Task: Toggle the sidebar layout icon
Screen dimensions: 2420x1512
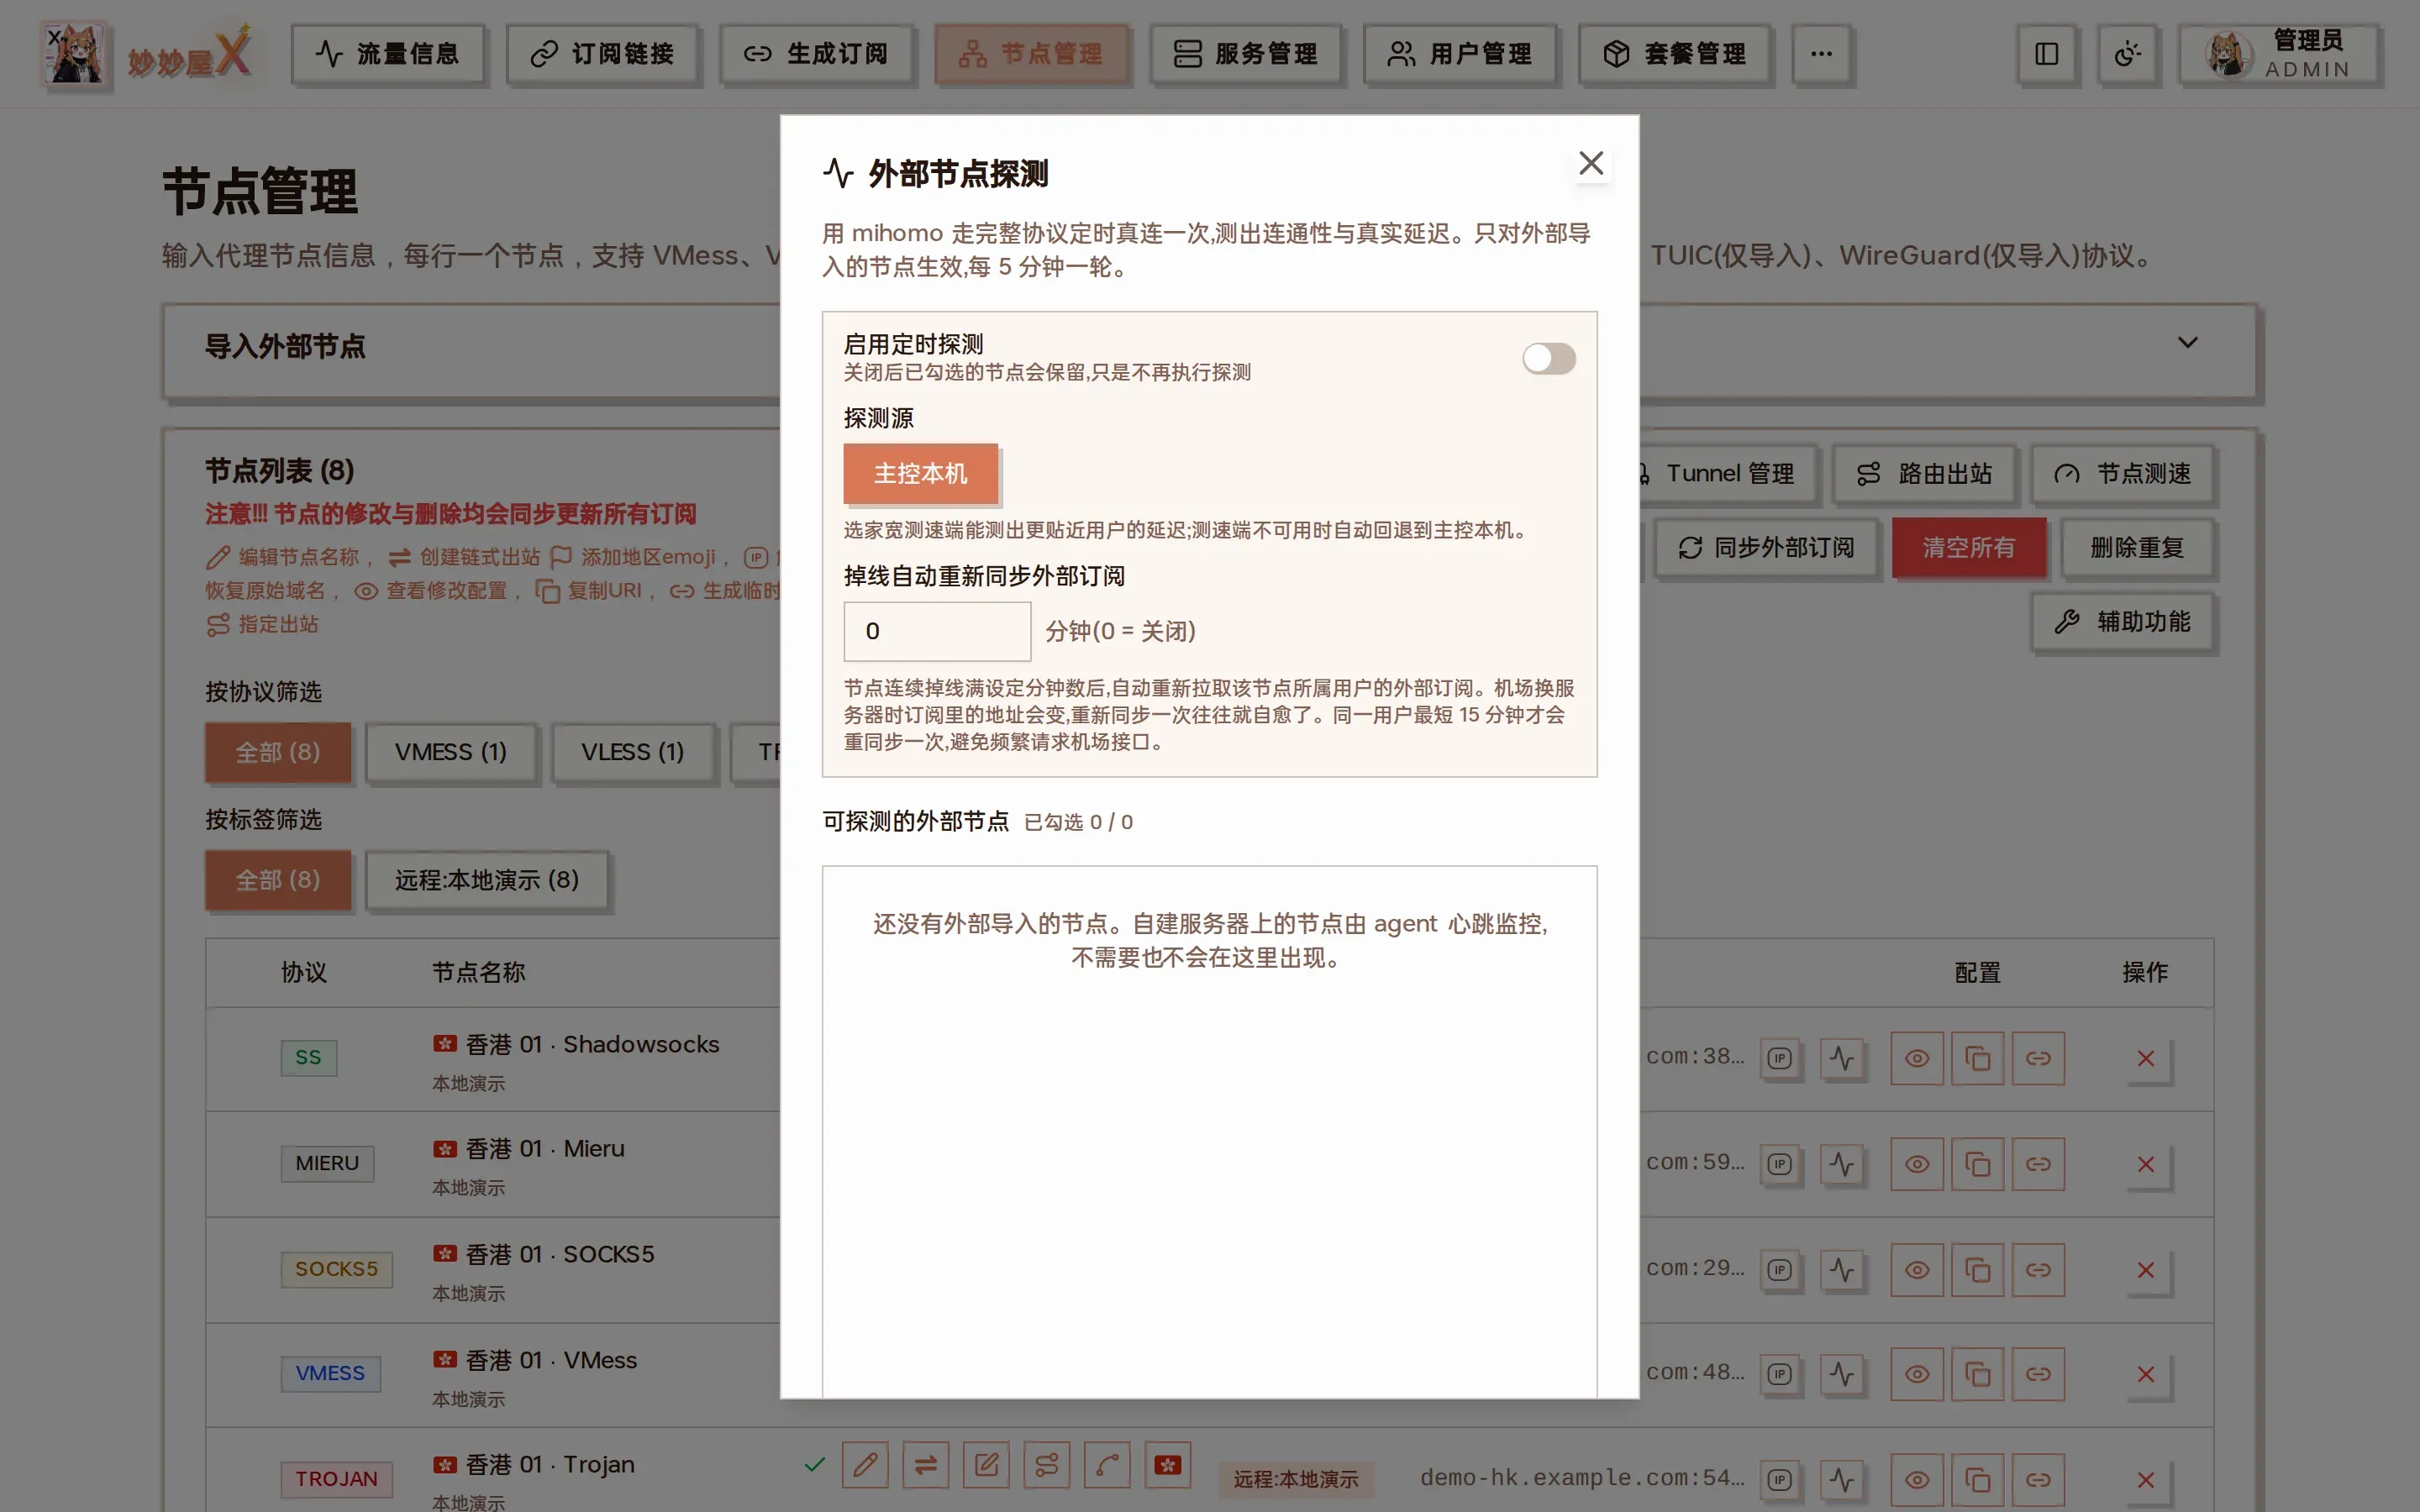Action: [x=2046, y=54]
